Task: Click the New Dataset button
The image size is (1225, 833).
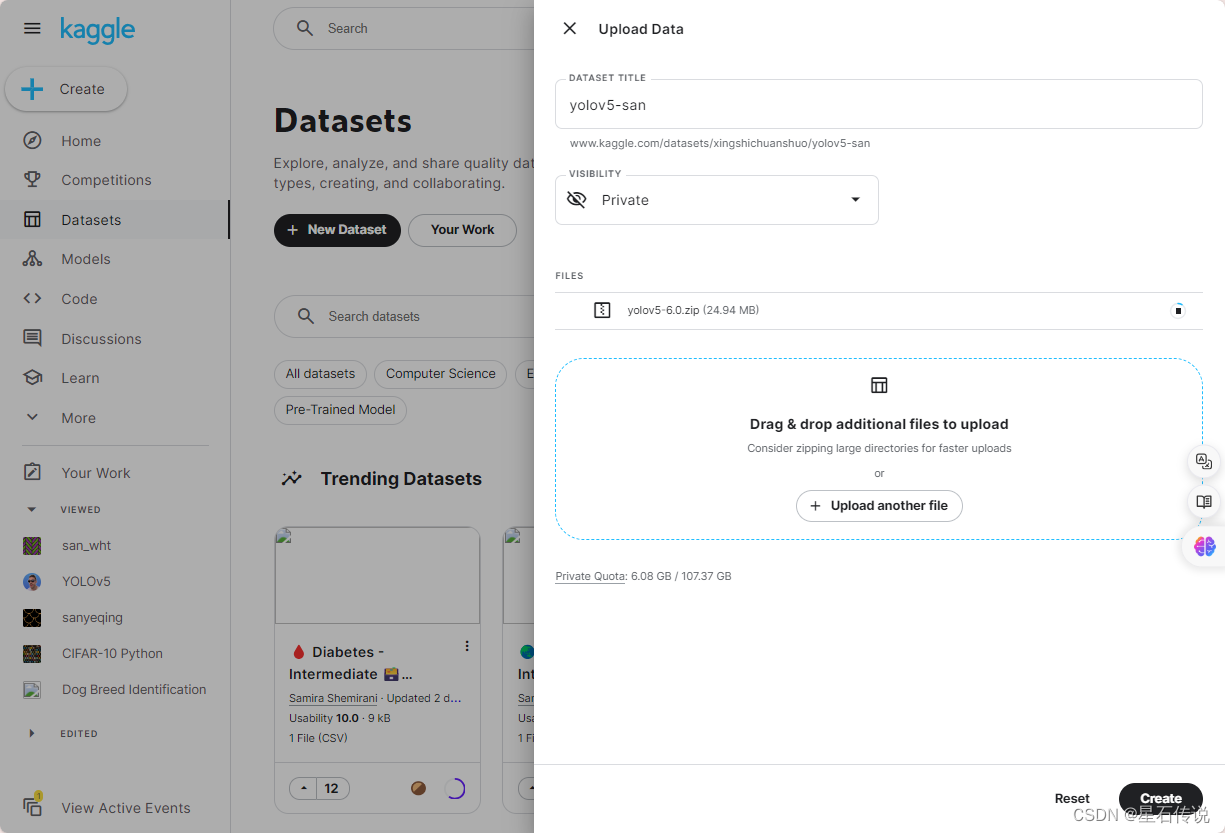Action: [x=337, y=230]
